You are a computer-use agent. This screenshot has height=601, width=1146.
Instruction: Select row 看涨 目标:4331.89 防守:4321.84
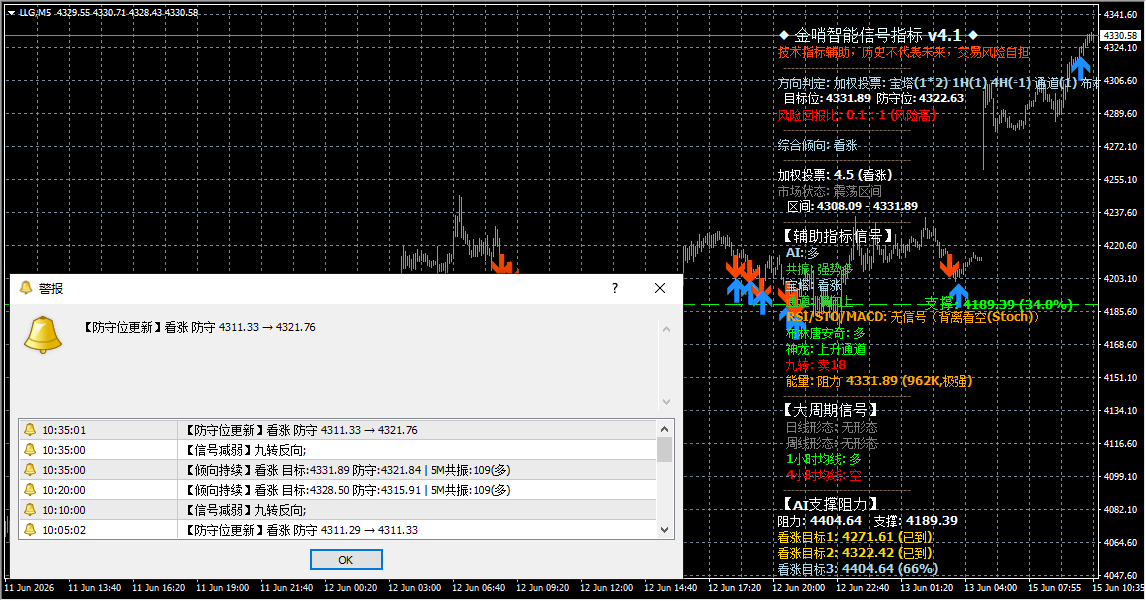[x=338, y=470]
